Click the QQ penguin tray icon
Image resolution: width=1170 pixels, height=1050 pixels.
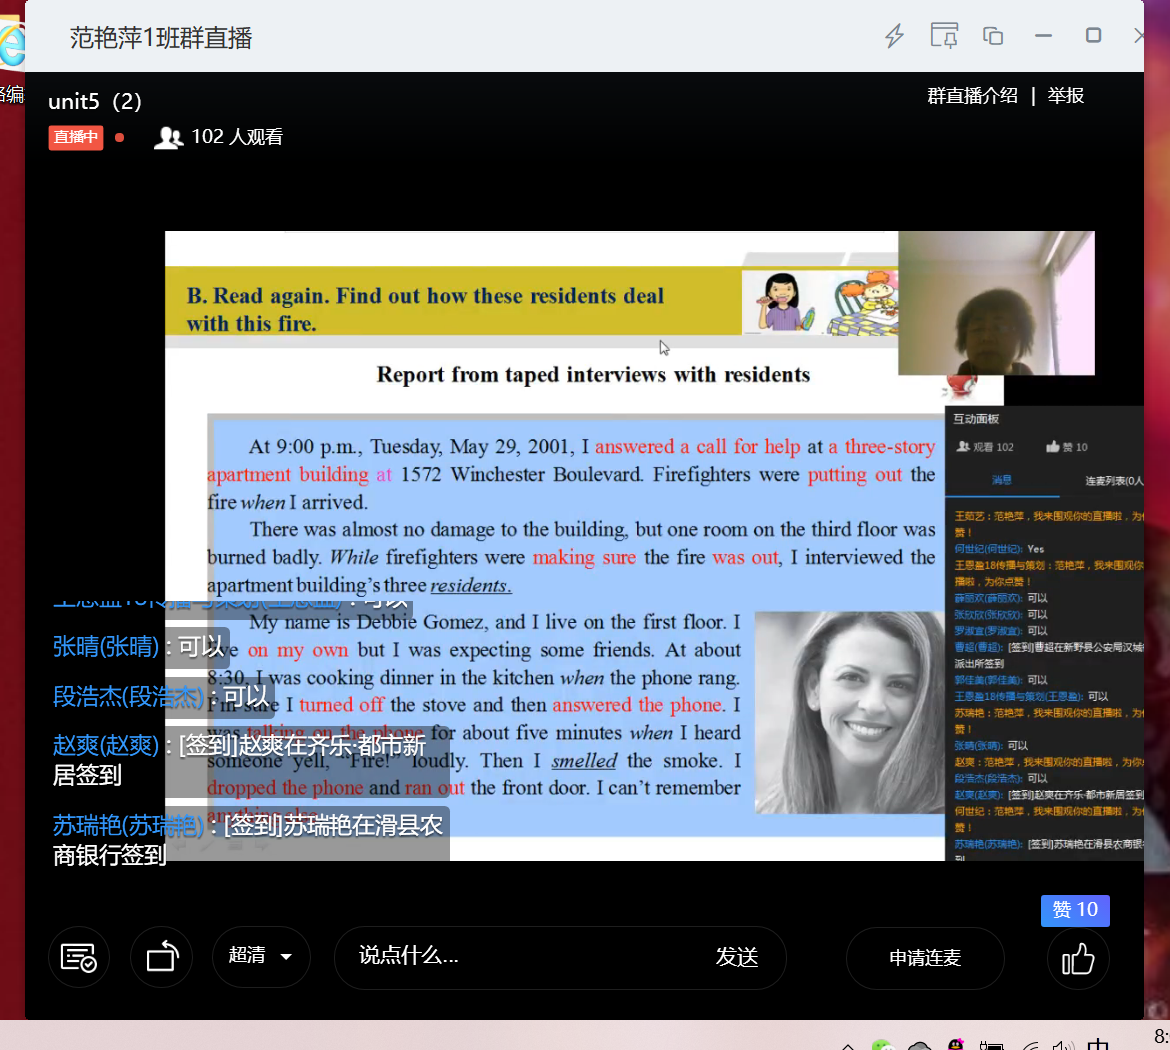(x=956, y=1045)
